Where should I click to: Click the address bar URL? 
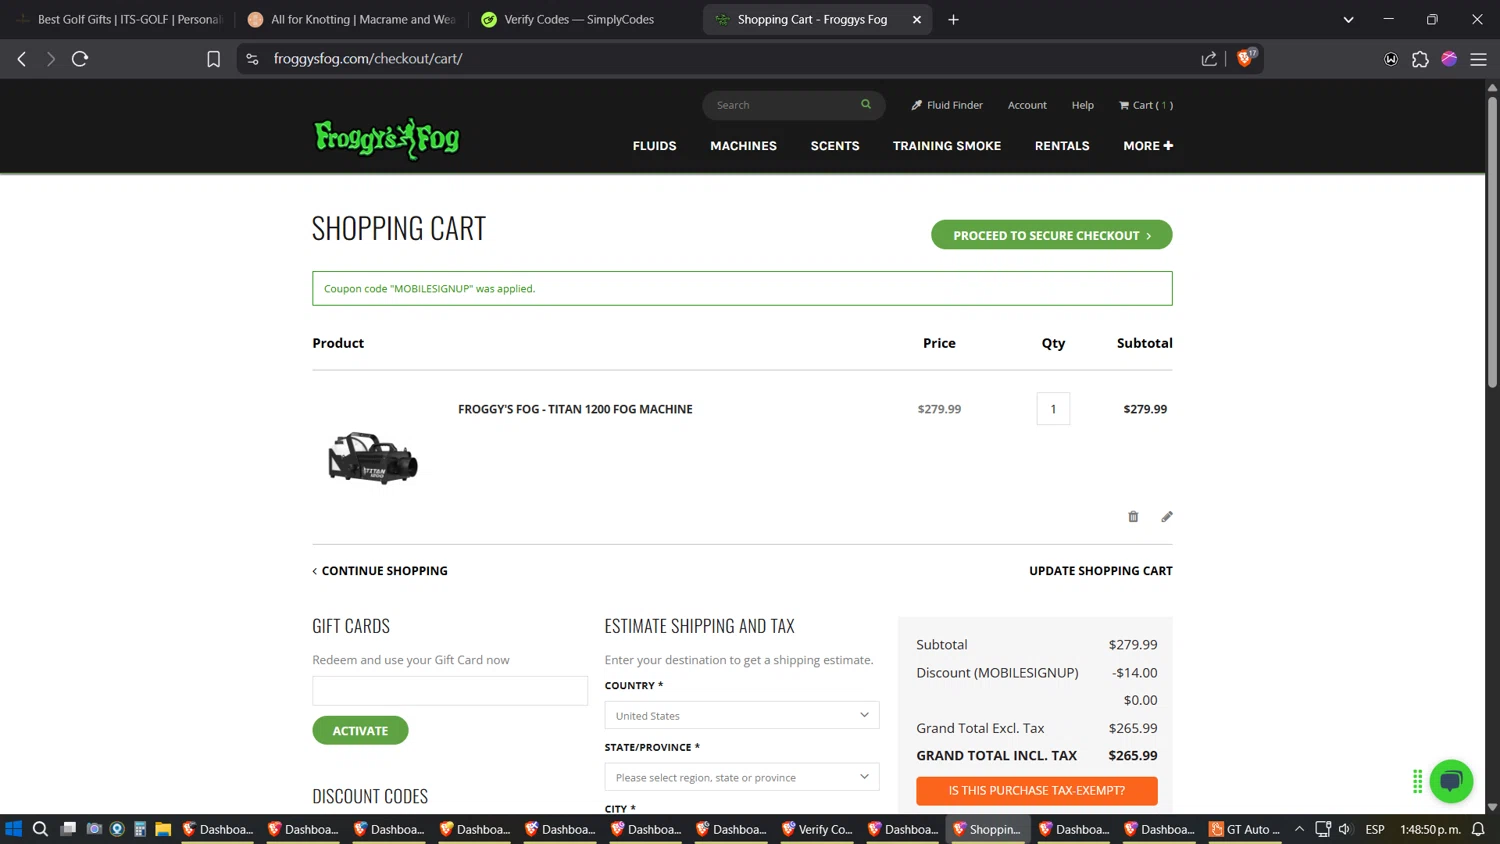coord(368,59)
